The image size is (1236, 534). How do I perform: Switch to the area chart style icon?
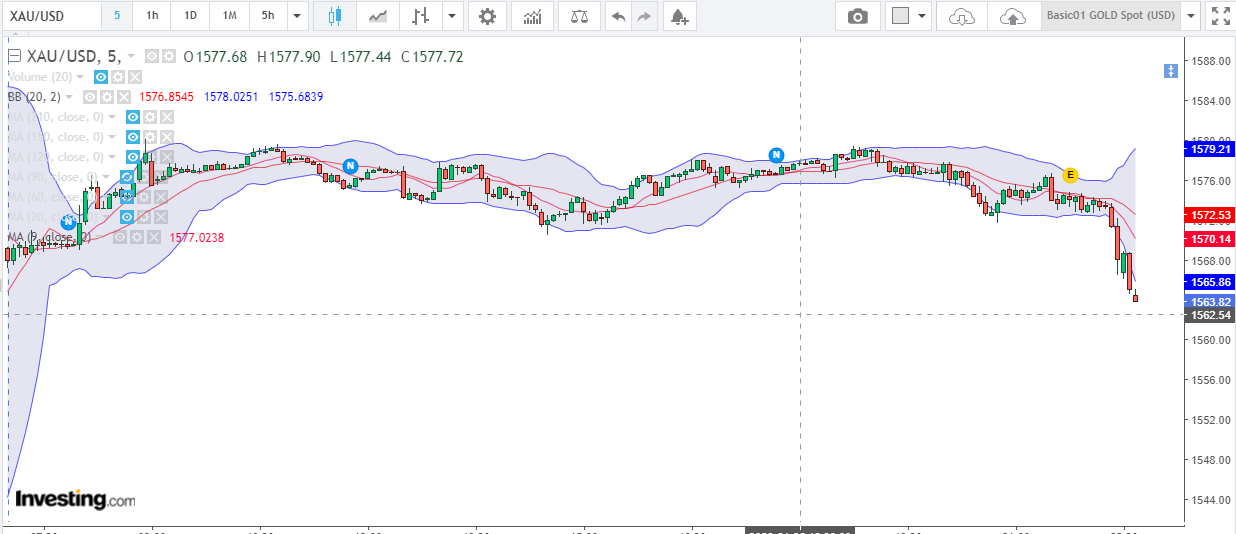tap(378, 16)
